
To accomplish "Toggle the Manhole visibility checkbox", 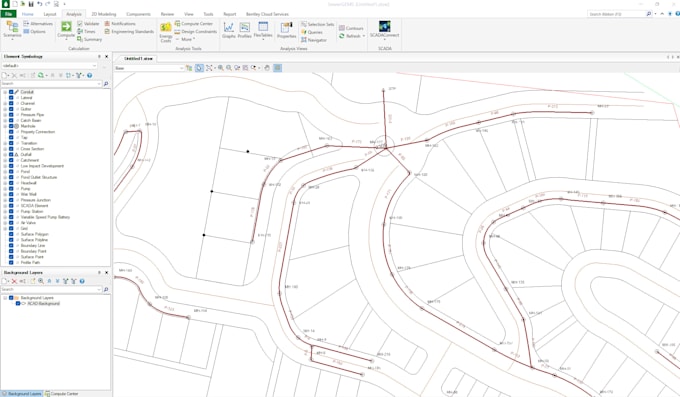I will pyautogui.click(x=11, y=126).
